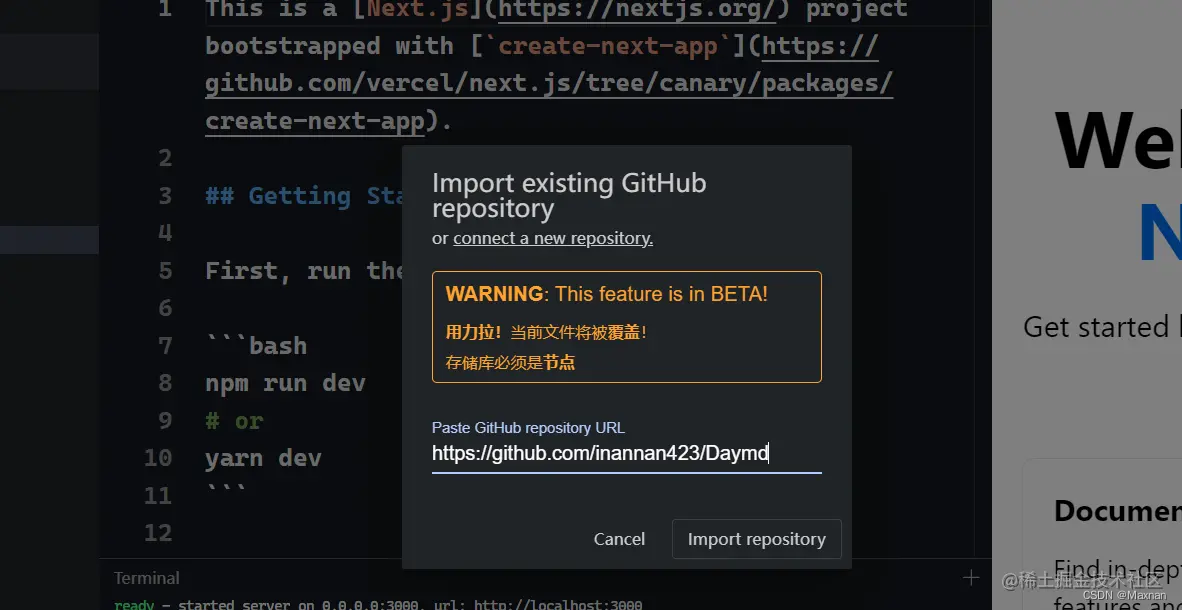This screenshot has height=610, width=1182.
Task: Click the Import repository button
Action: (756, 539)
